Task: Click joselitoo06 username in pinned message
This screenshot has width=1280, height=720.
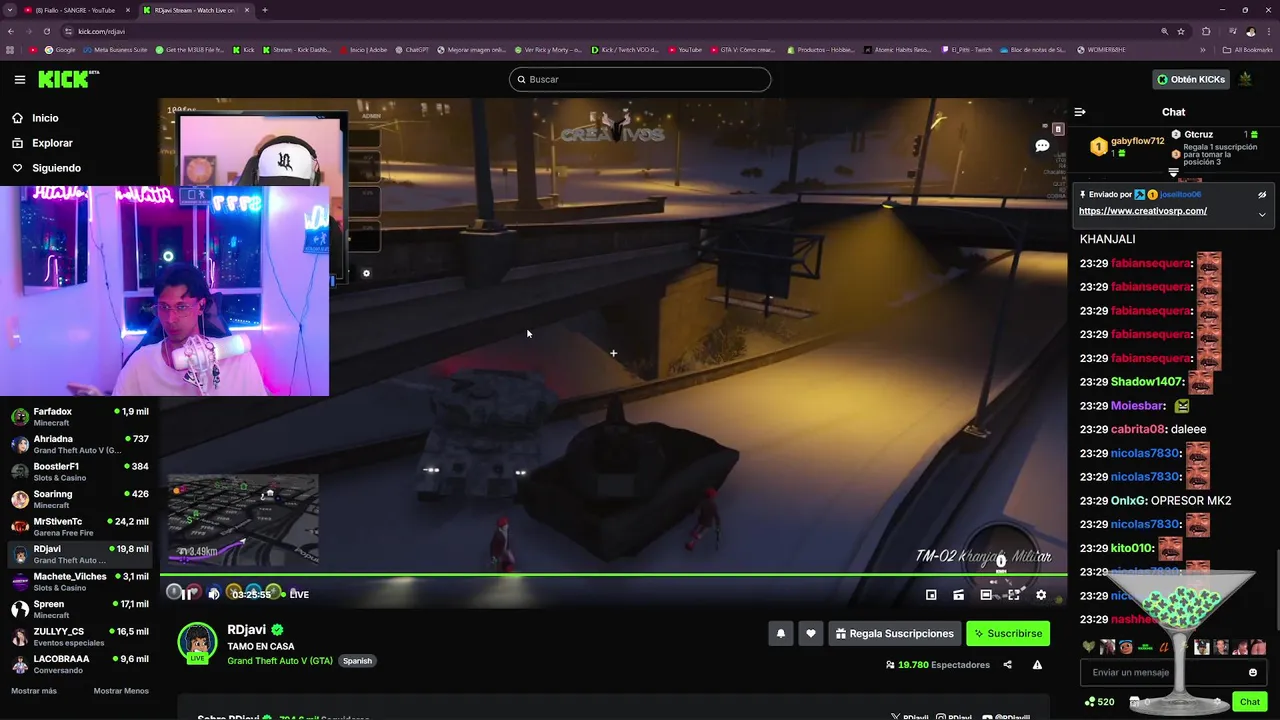Action: (x=1181, y=194)
